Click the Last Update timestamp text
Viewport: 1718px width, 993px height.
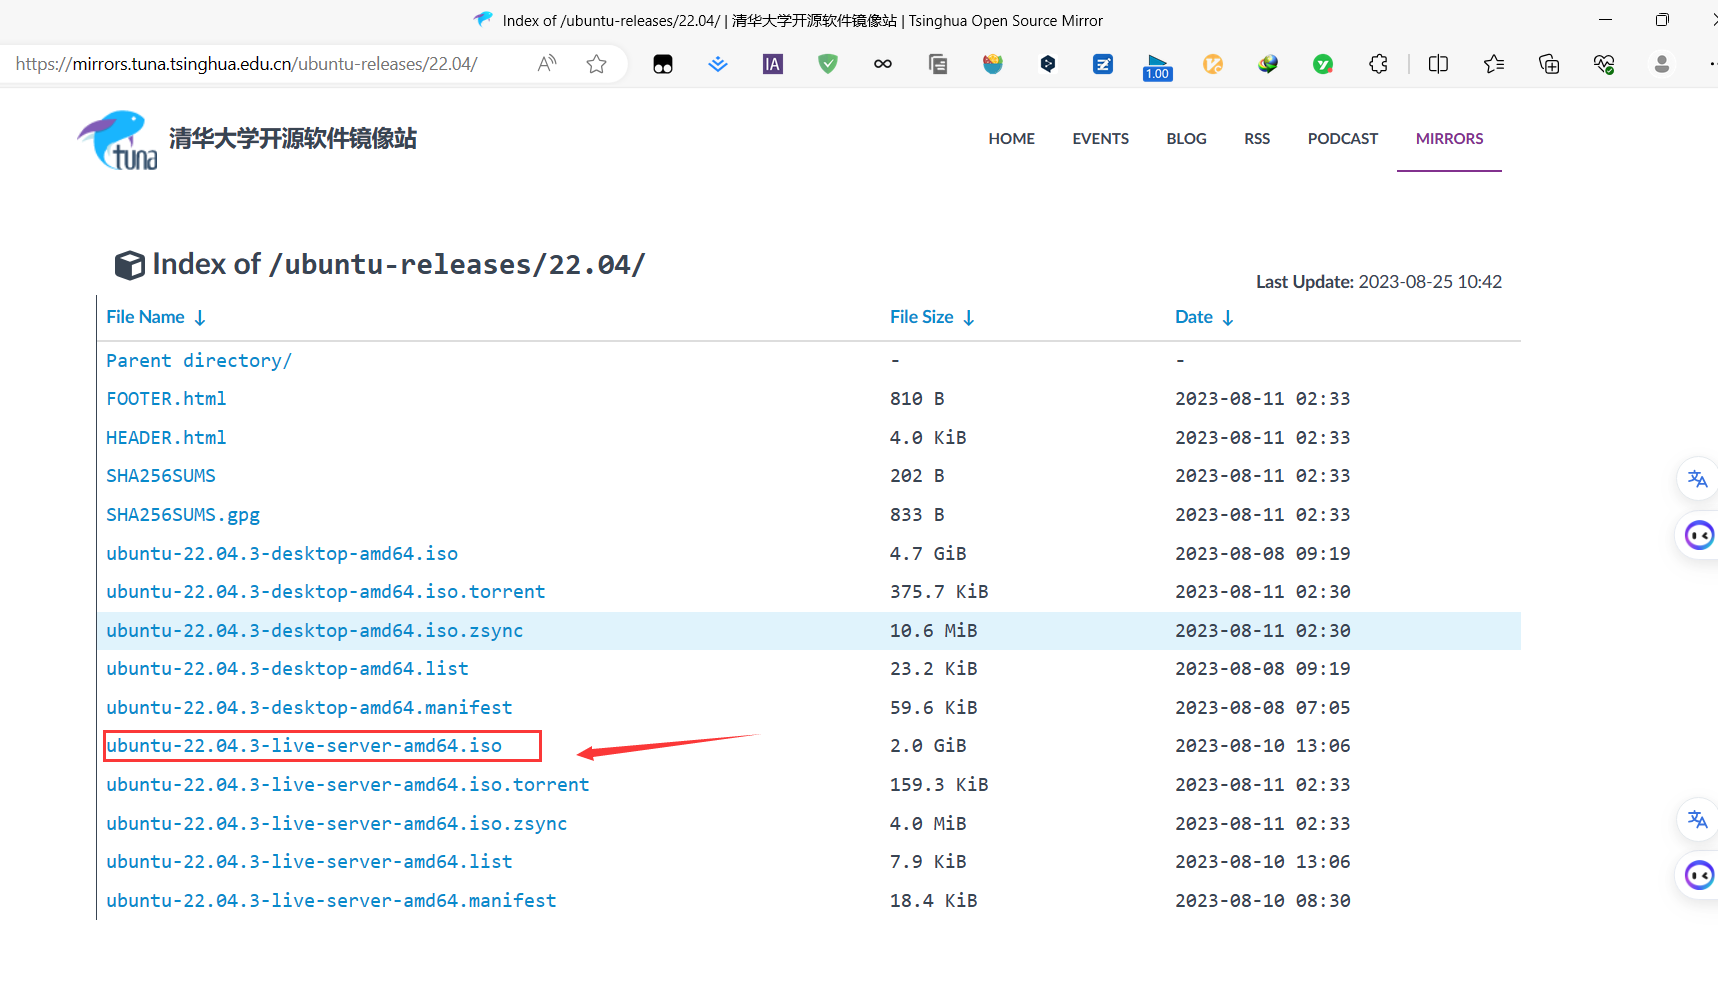point(1379,282)
